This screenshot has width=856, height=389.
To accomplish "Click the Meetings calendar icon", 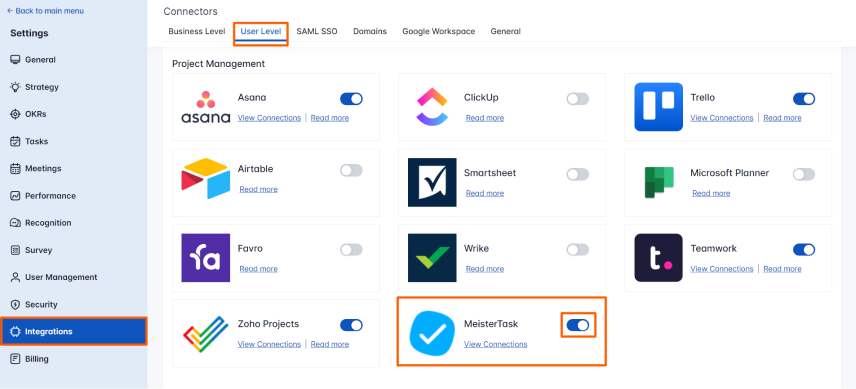I will [15, 169].
